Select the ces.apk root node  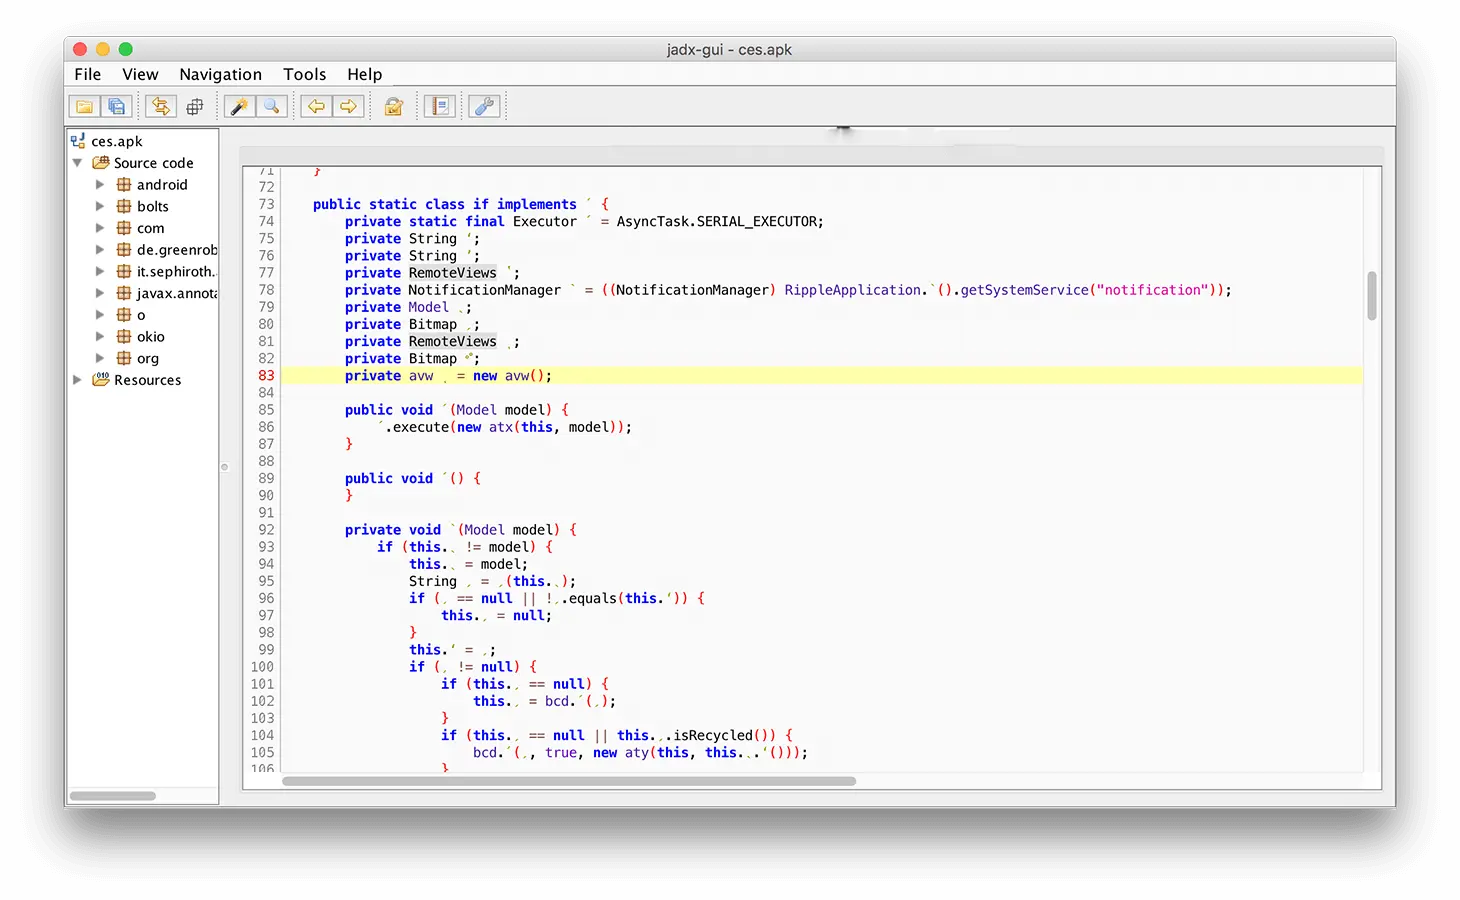tap(107, 141)
